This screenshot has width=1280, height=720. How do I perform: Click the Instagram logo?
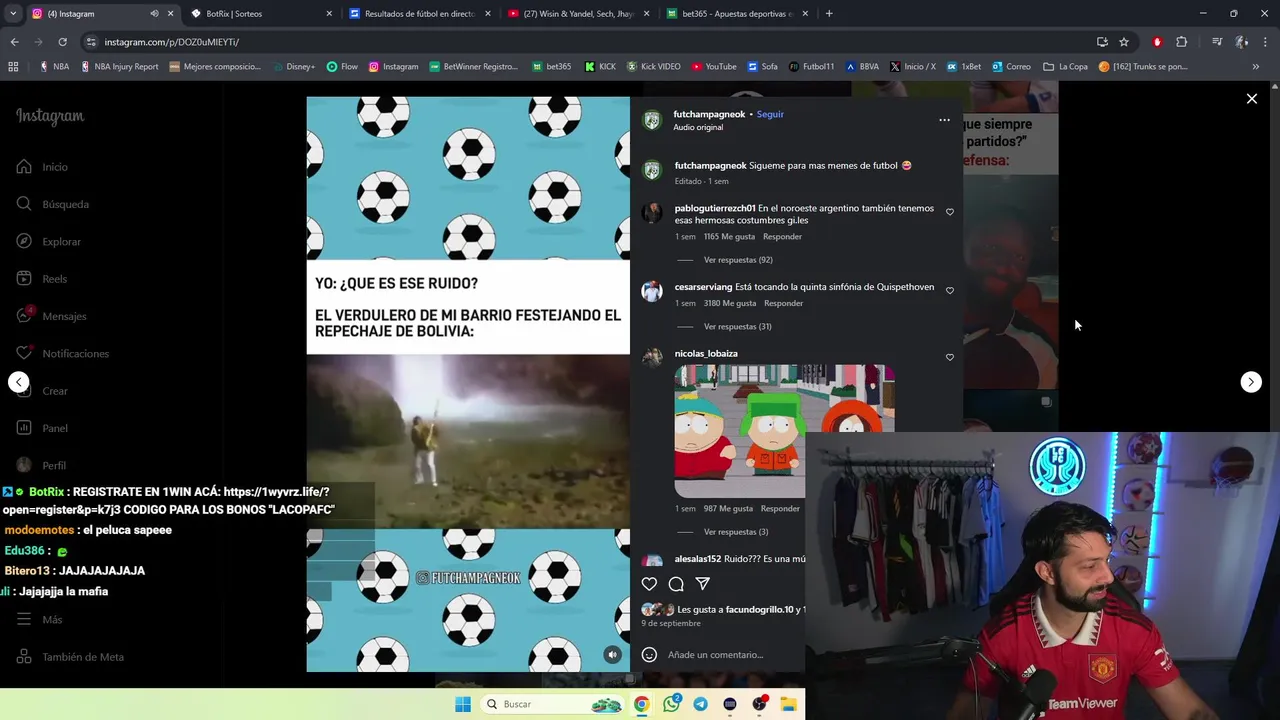(50, 116)
